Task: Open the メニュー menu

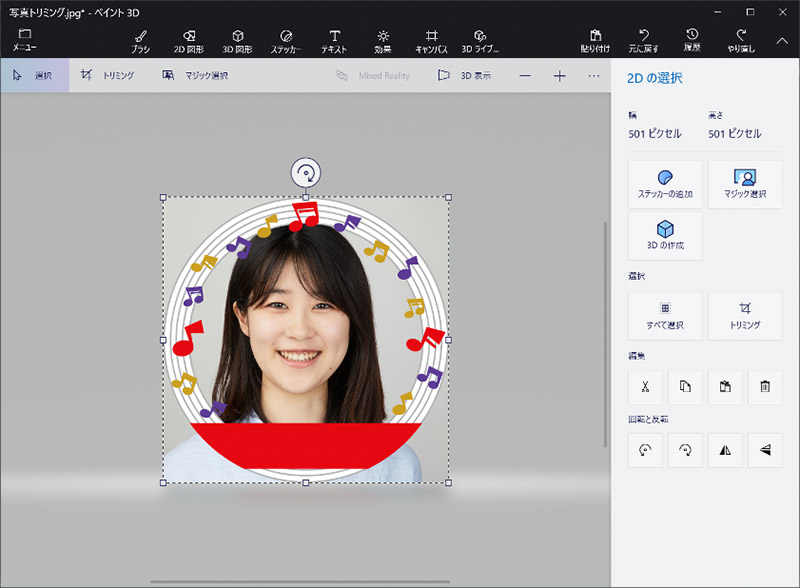Action: 24,39
